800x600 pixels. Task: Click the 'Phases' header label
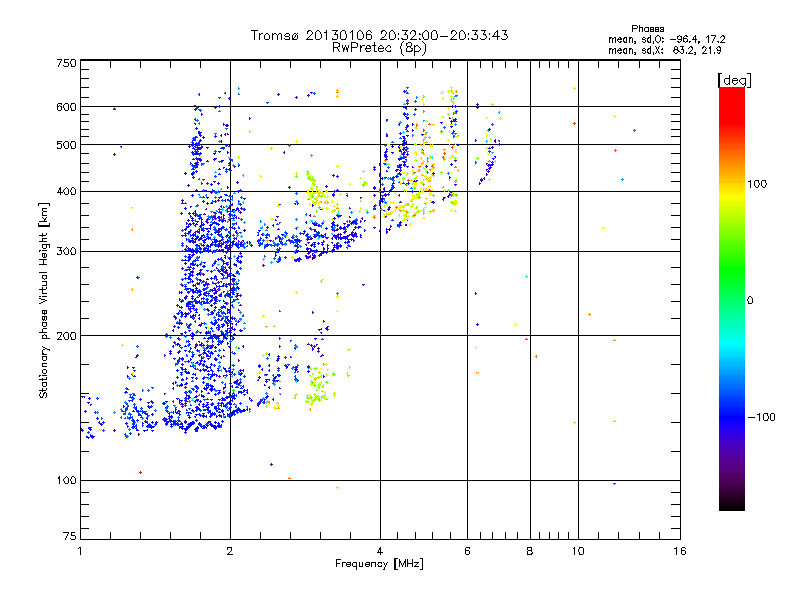(x=647, y=29)
